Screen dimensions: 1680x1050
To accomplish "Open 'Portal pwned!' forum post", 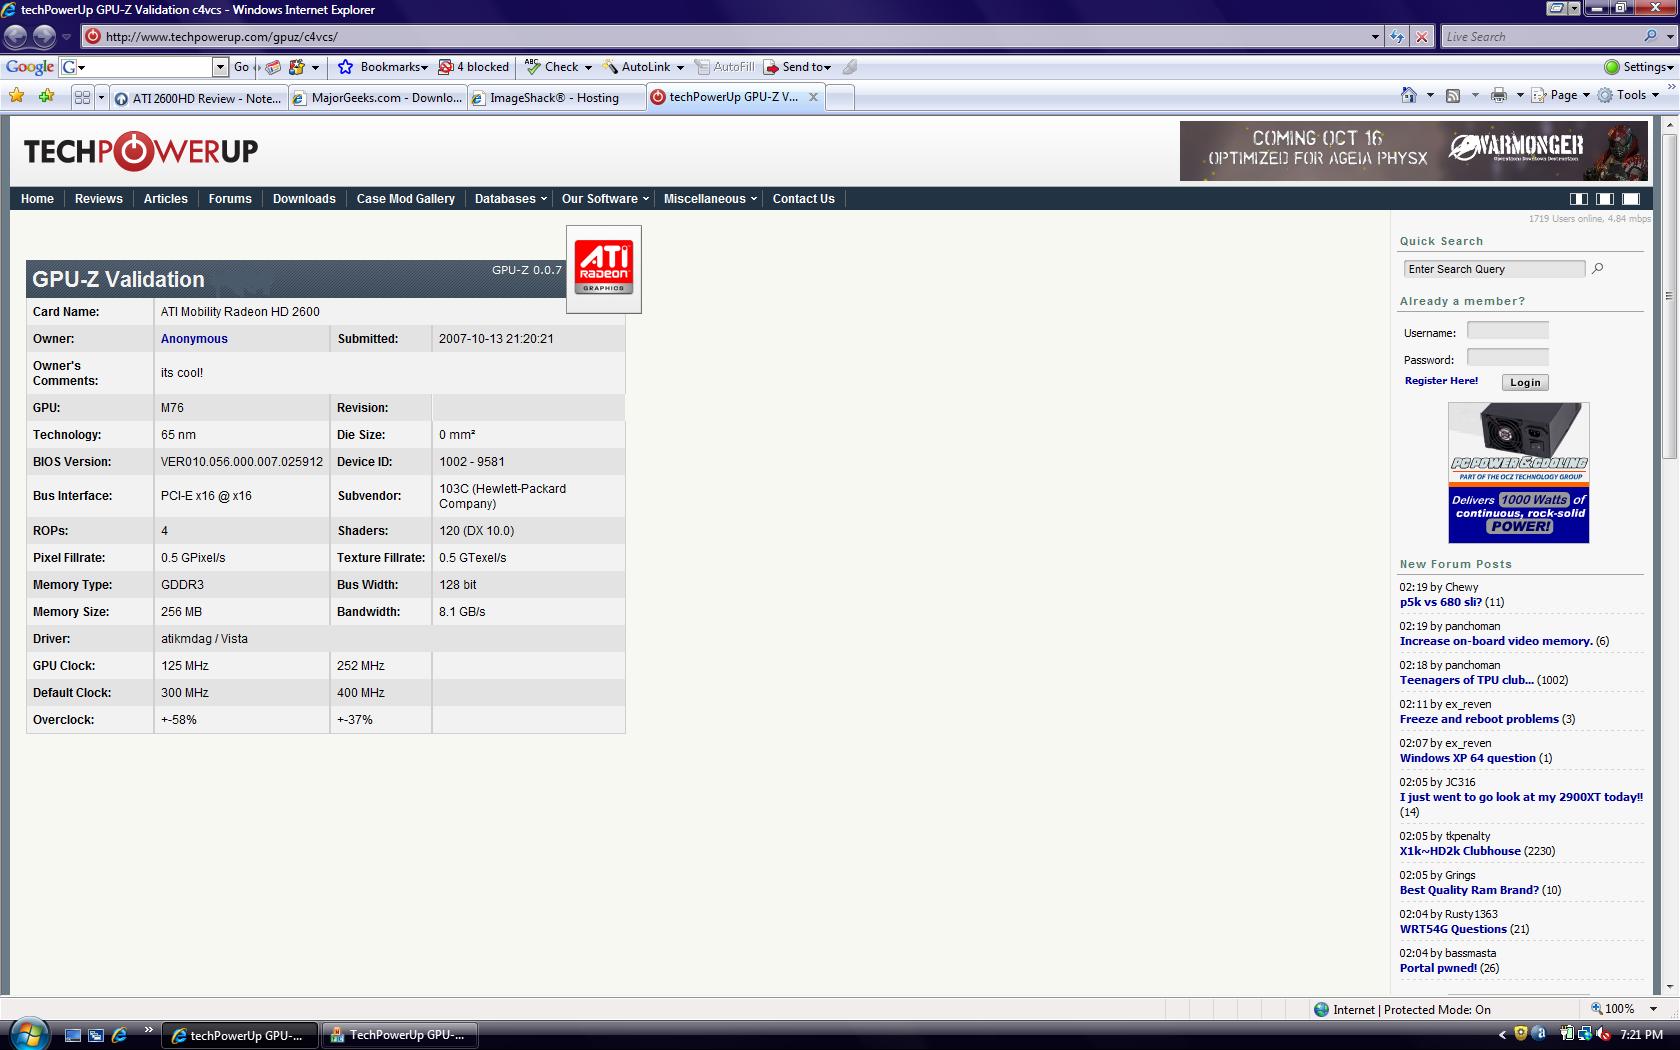I will coord(1438,968).
